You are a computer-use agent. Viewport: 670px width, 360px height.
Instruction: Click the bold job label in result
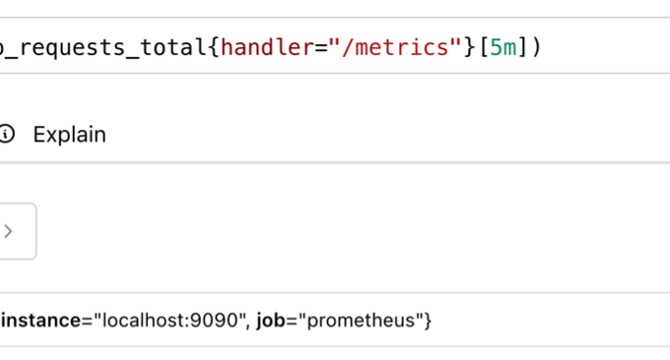(270, 321)
